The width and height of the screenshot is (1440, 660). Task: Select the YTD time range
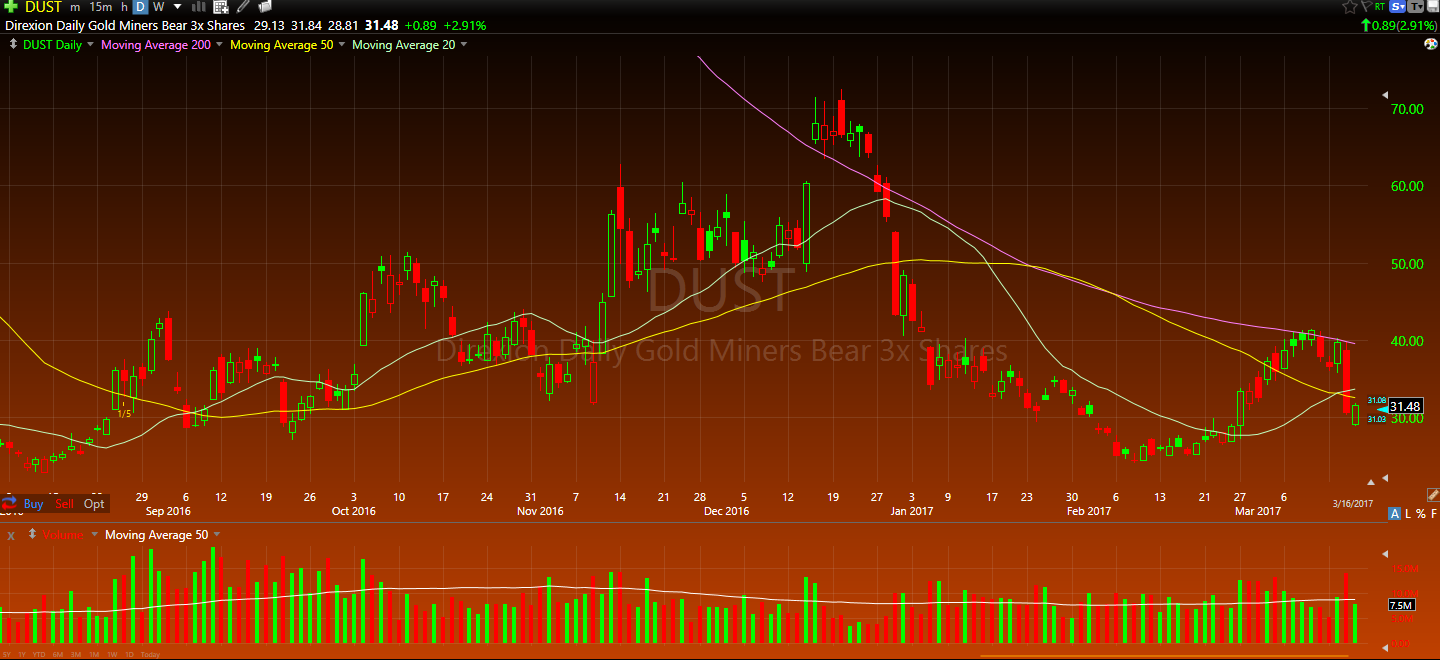(38, 654)
